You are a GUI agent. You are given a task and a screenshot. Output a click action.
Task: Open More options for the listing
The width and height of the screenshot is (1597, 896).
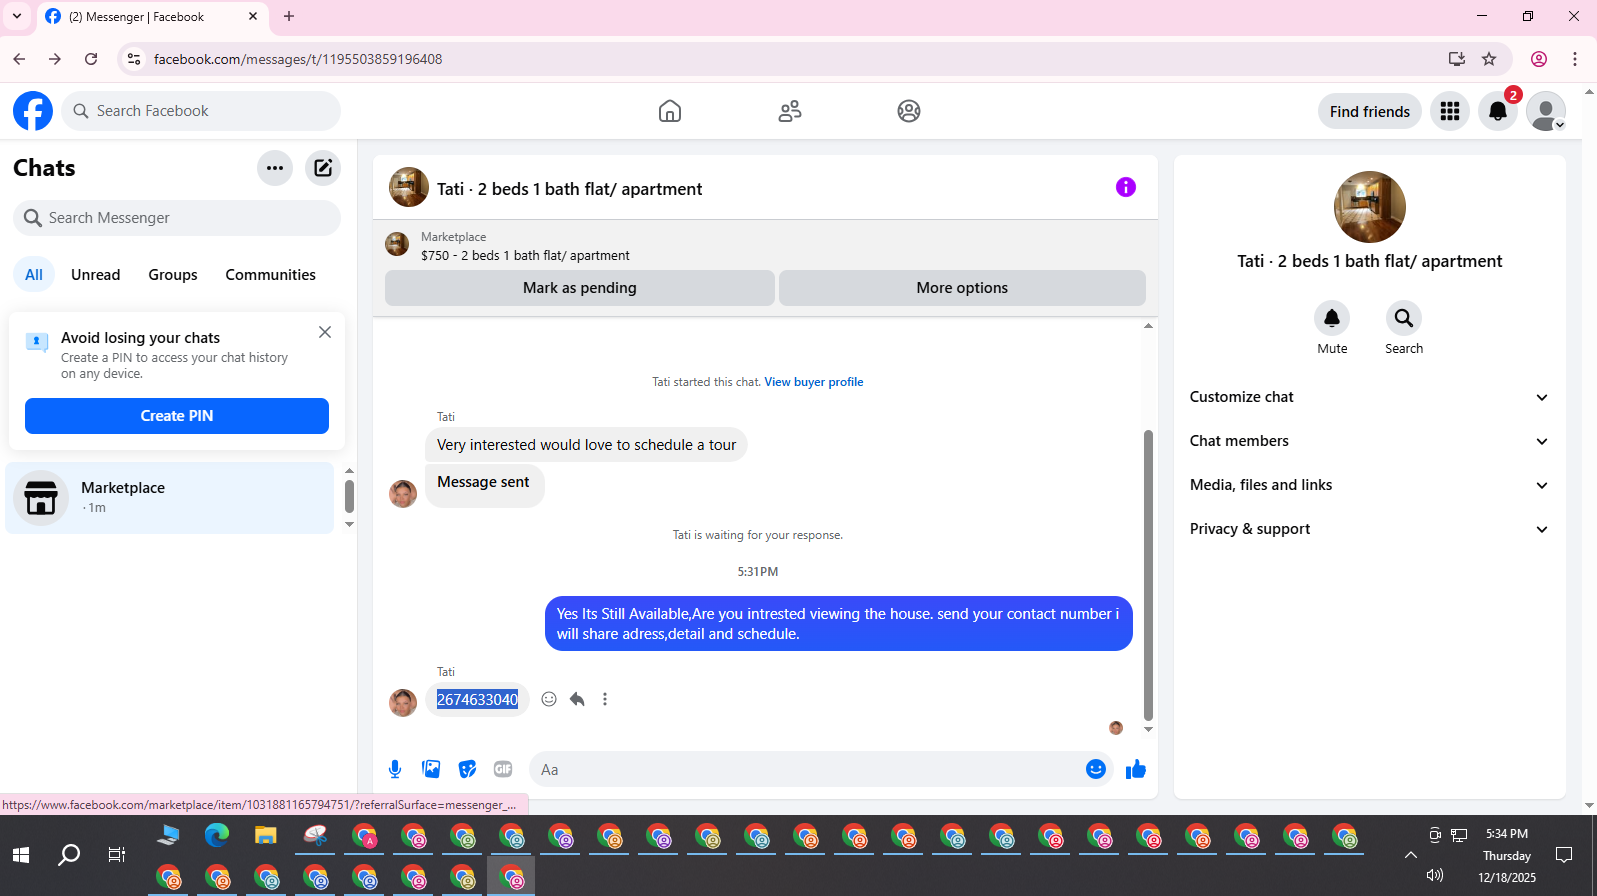pyautogui.click(x=962, y=288)
